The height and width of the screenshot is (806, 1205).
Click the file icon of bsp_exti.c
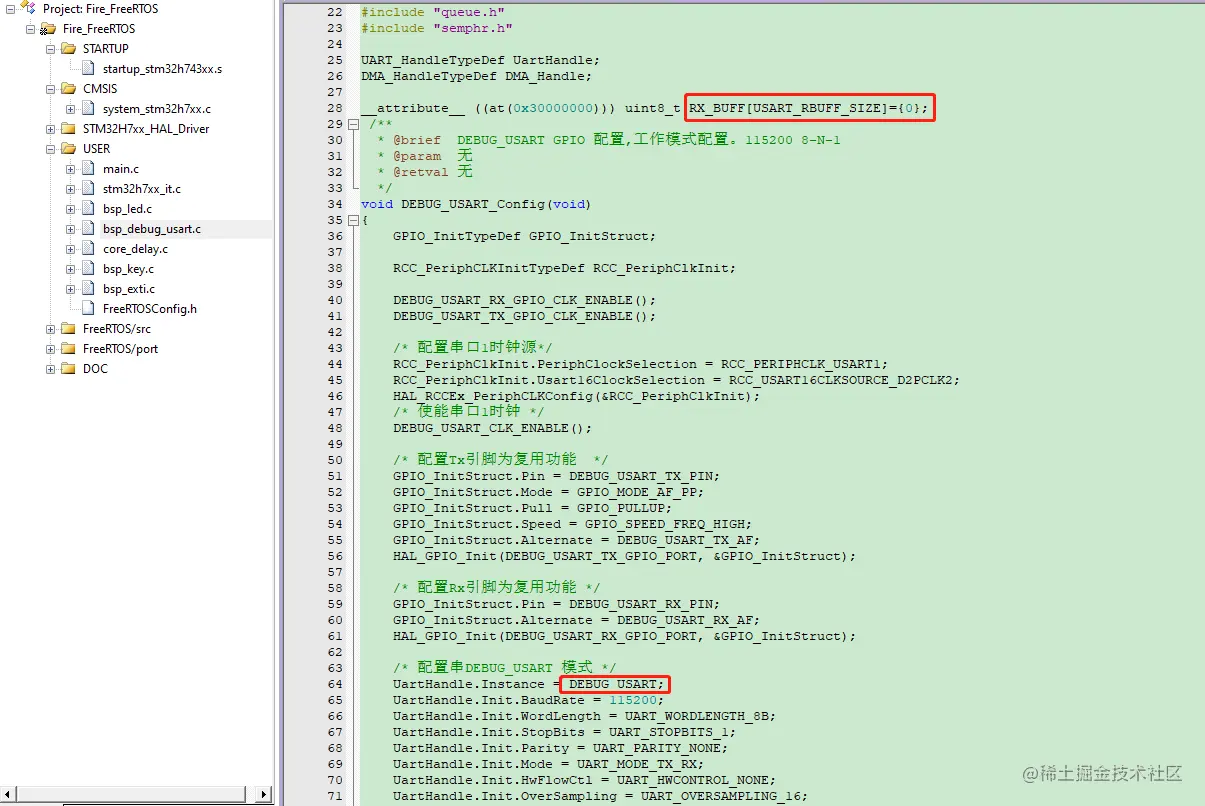[x=90, y=289]
